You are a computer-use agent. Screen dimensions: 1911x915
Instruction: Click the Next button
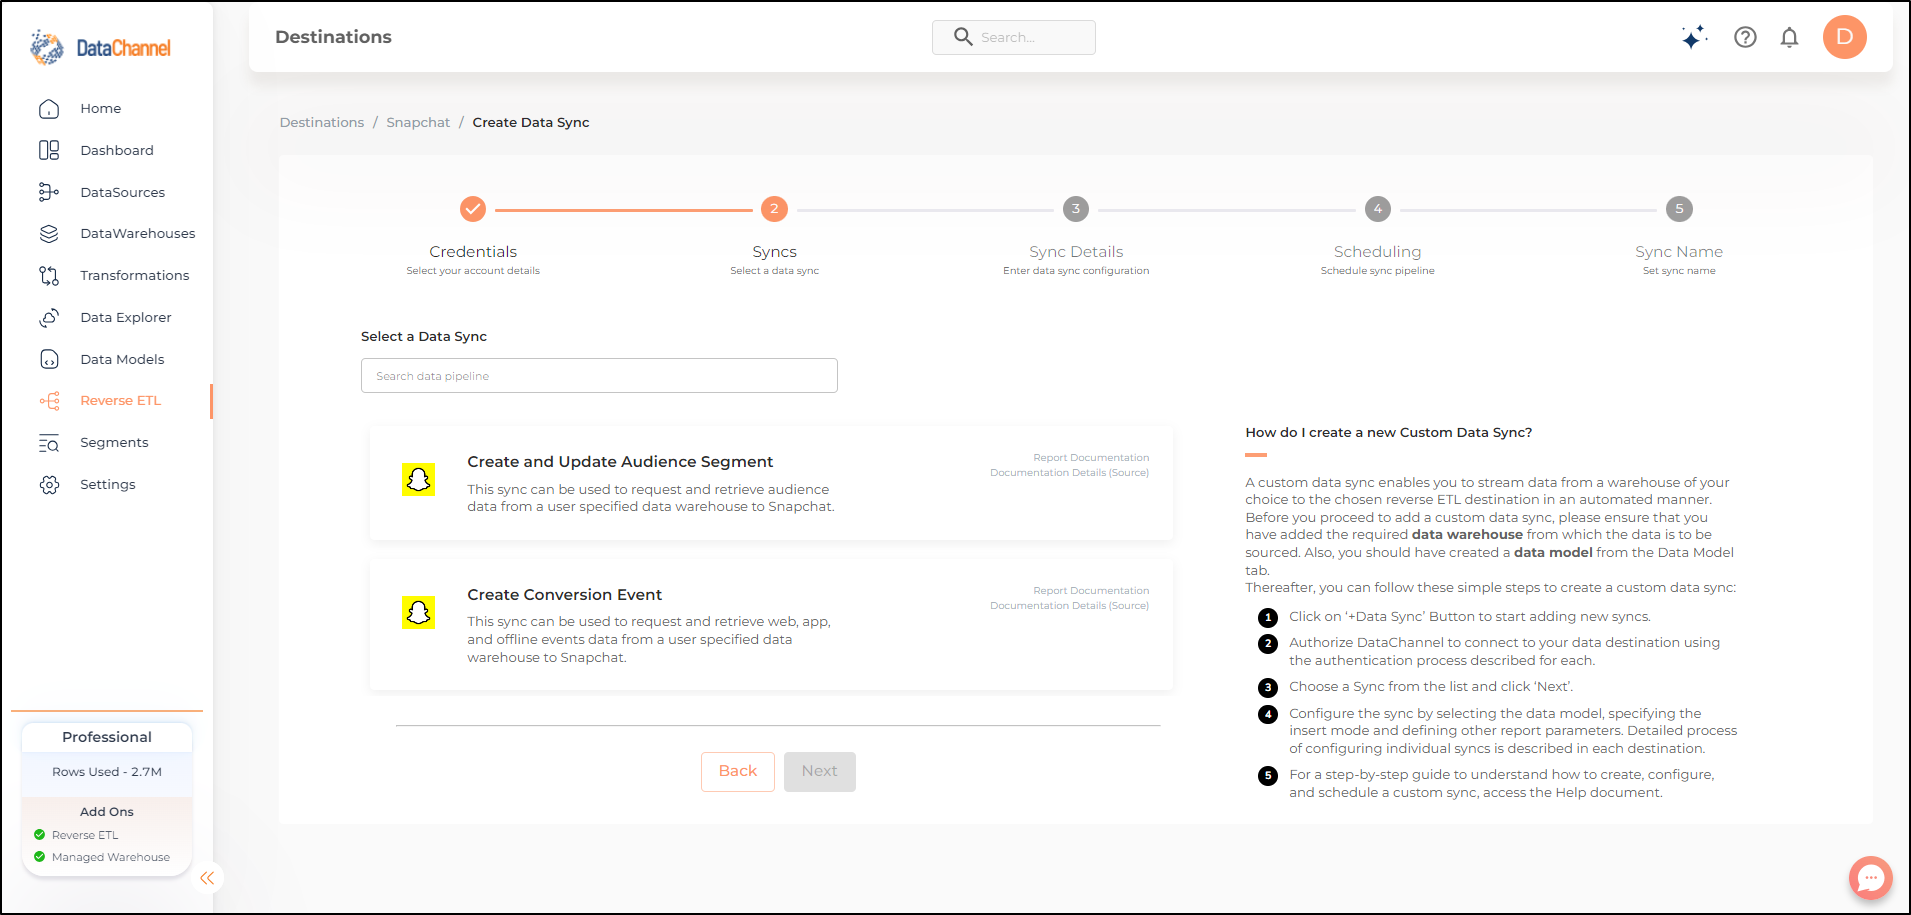(820, 772)
